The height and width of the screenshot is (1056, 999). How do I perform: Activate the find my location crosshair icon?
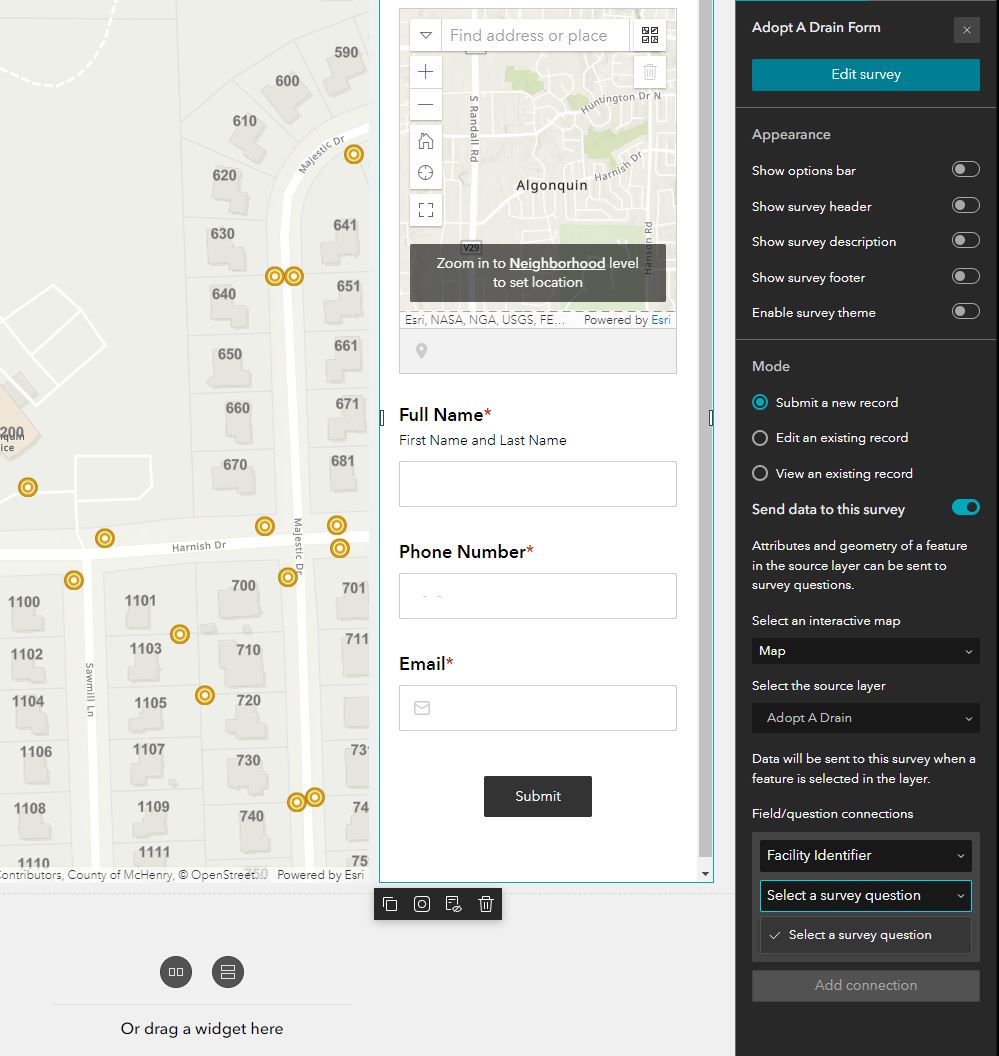424,171
